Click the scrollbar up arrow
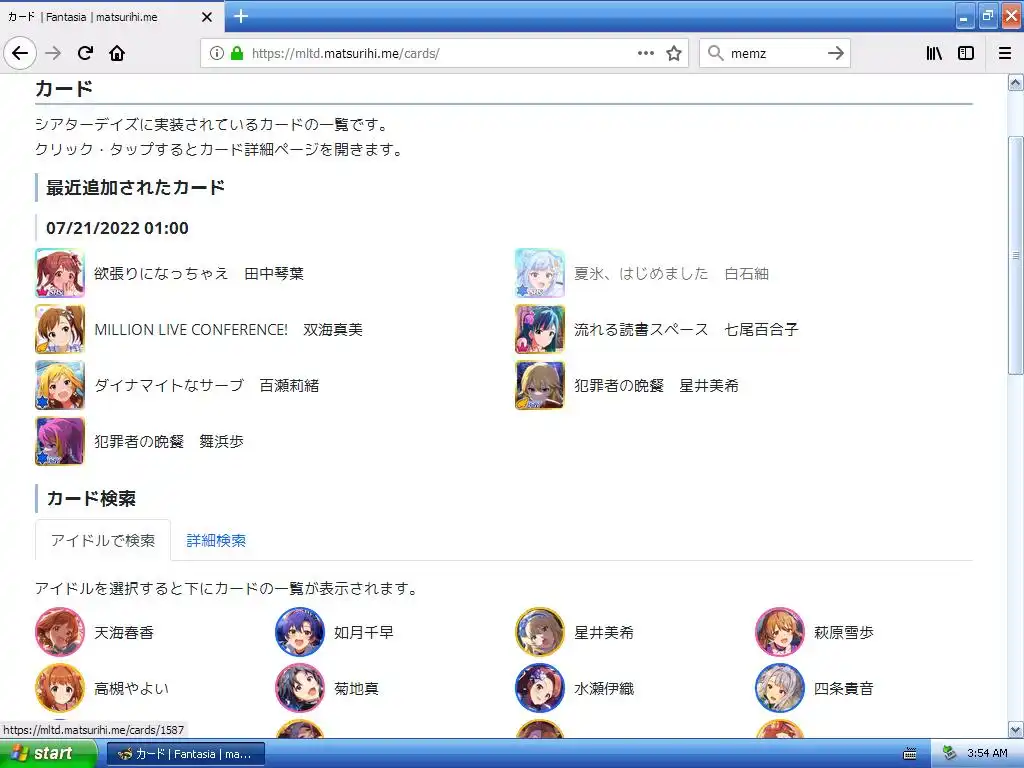Image resolution: width=1024 pixels, height=768 pixels. click(x=1016, y=82)
